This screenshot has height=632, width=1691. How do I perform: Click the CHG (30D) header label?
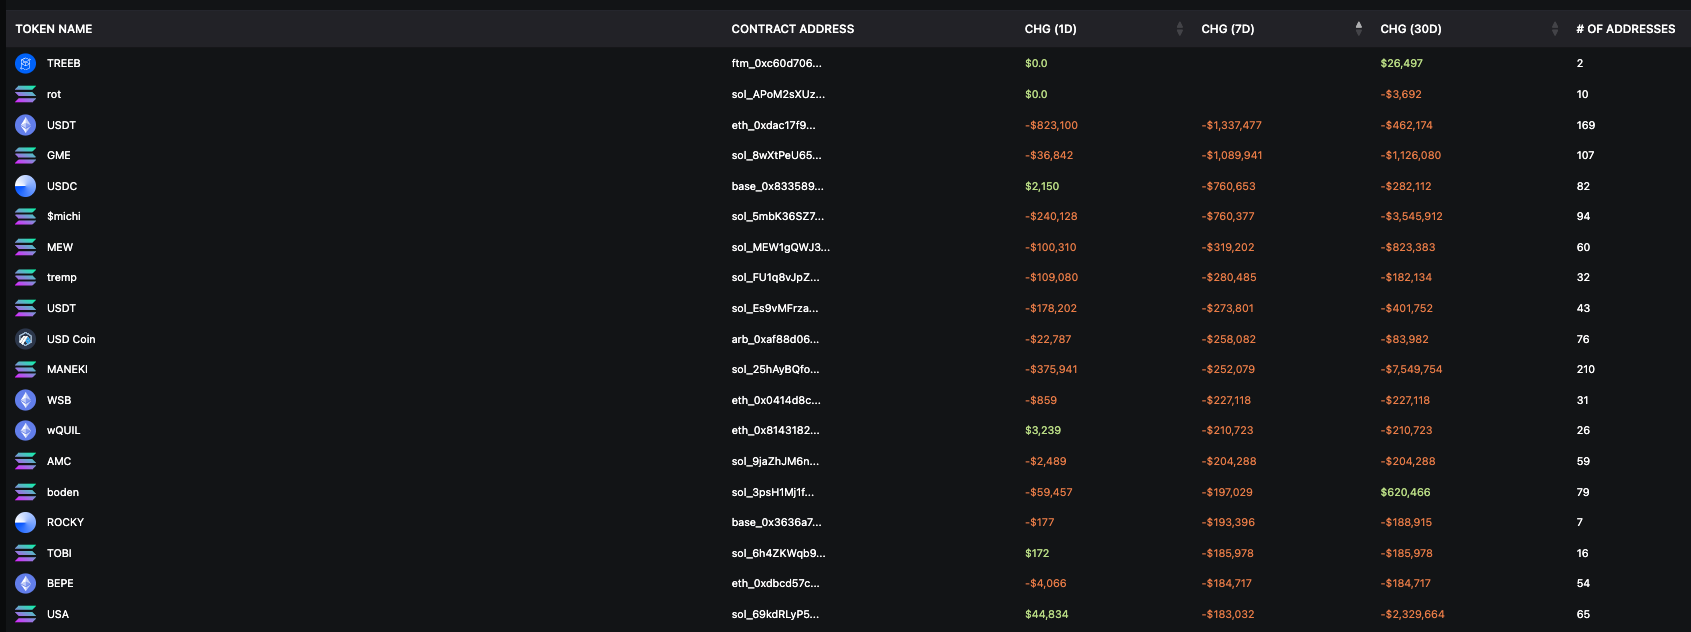(1411, 29)
